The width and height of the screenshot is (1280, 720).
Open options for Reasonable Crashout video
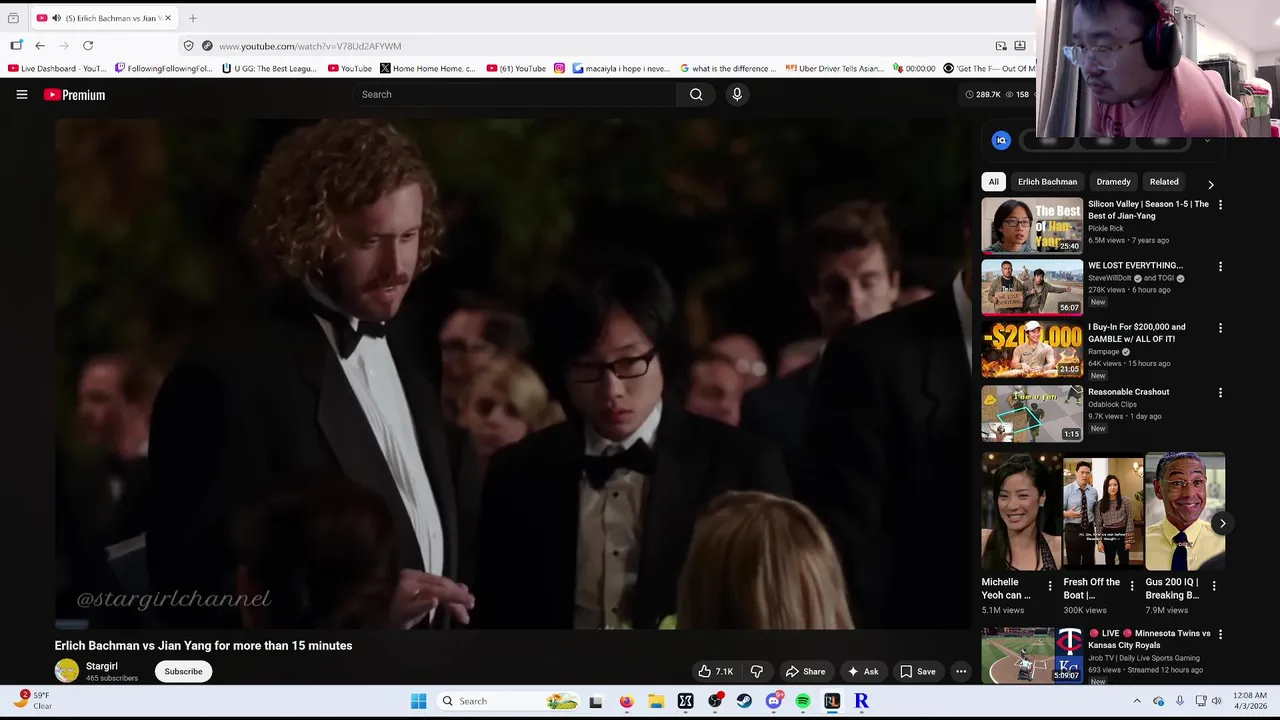[1220, 393]
